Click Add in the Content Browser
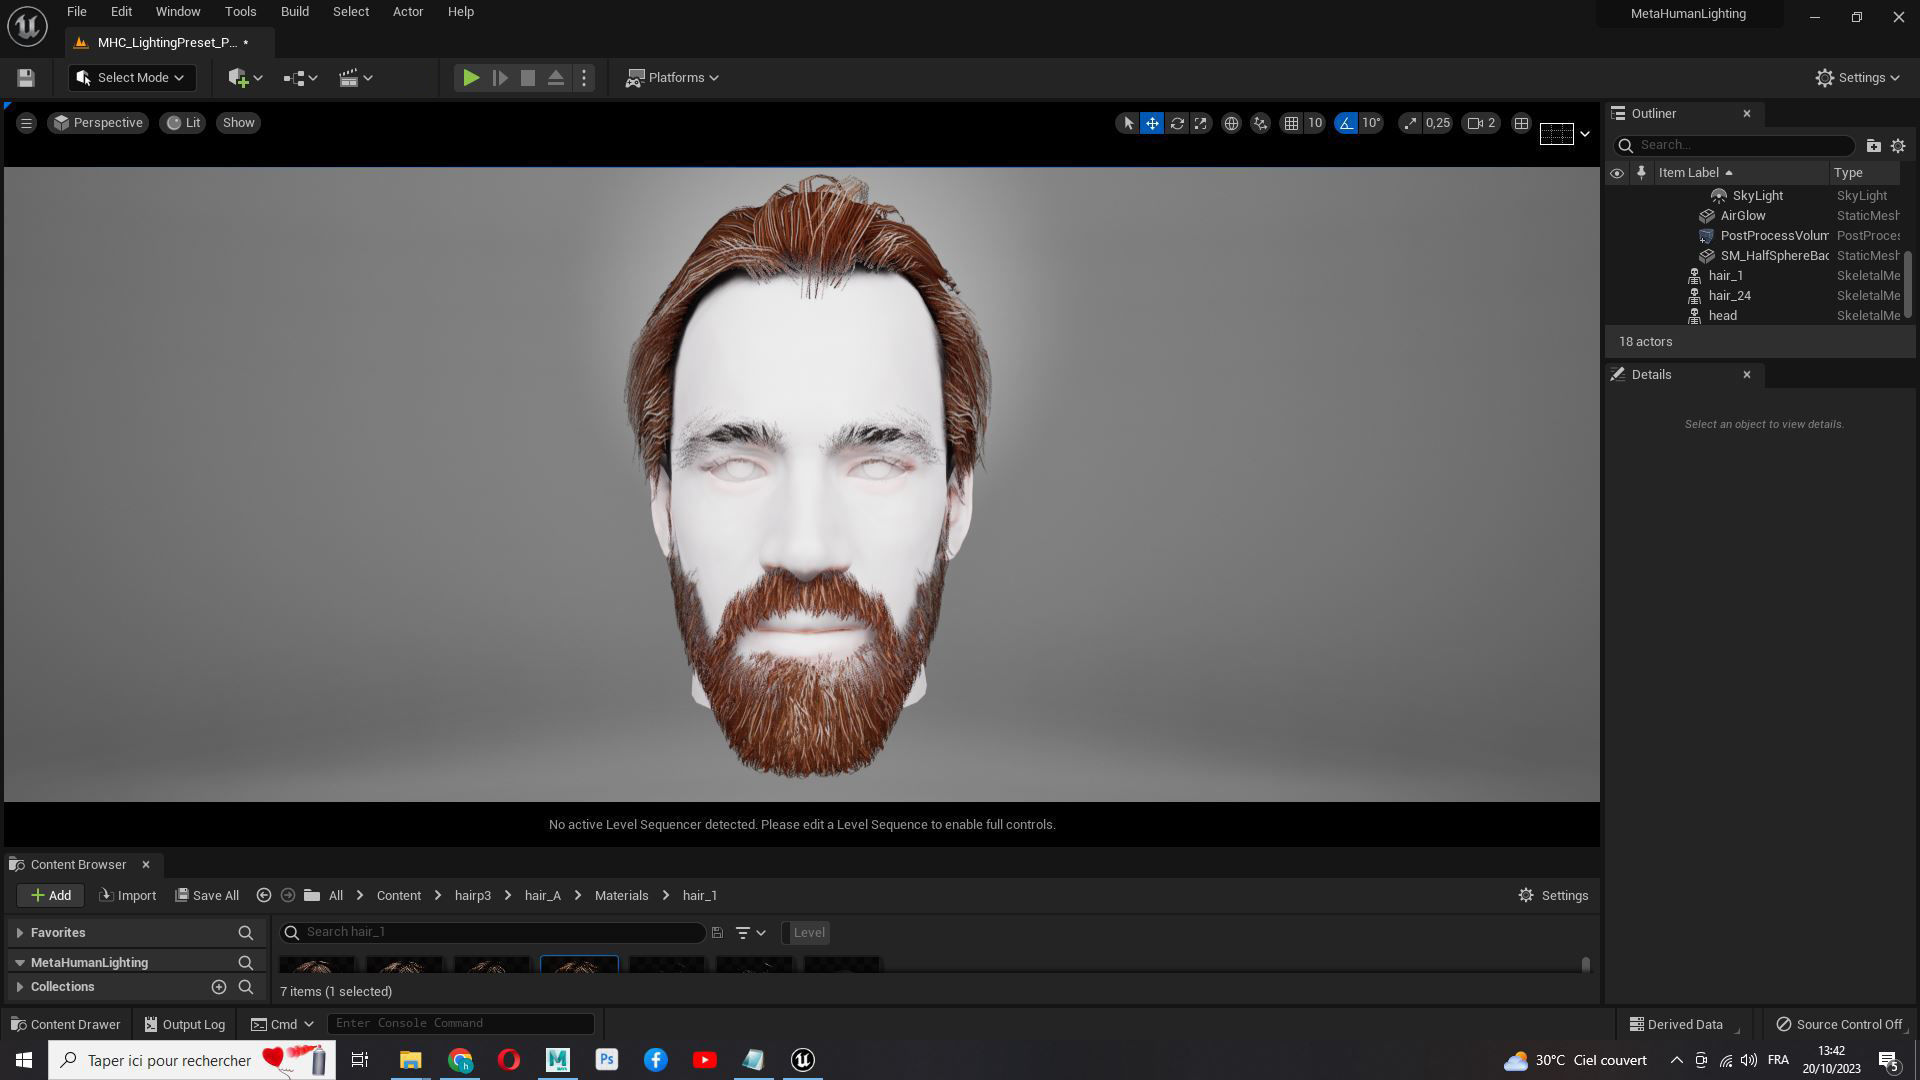 tap(50, 896)
